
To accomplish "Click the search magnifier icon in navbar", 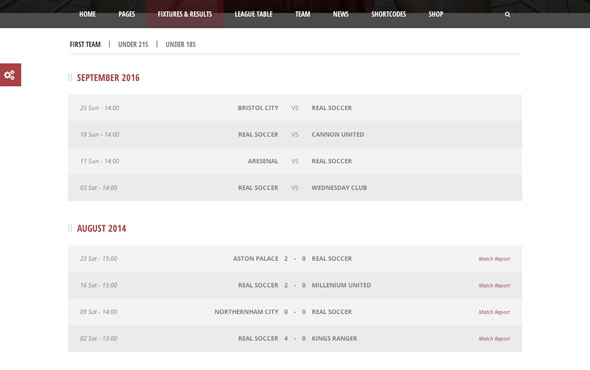I will [x=507, y=14].
